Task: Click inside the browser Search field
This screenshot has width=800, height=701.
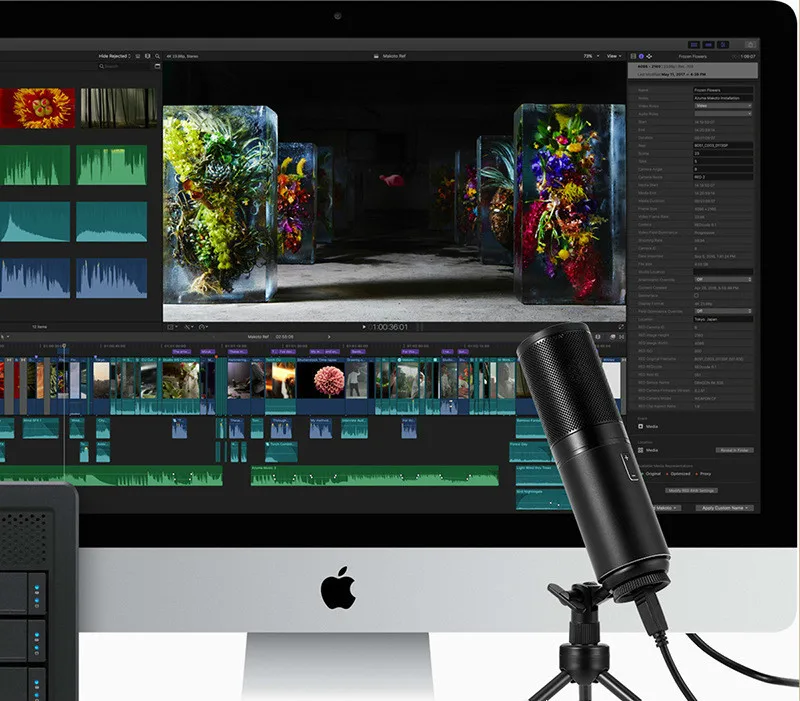Action: pyautogui.click(x=125, y=66)
